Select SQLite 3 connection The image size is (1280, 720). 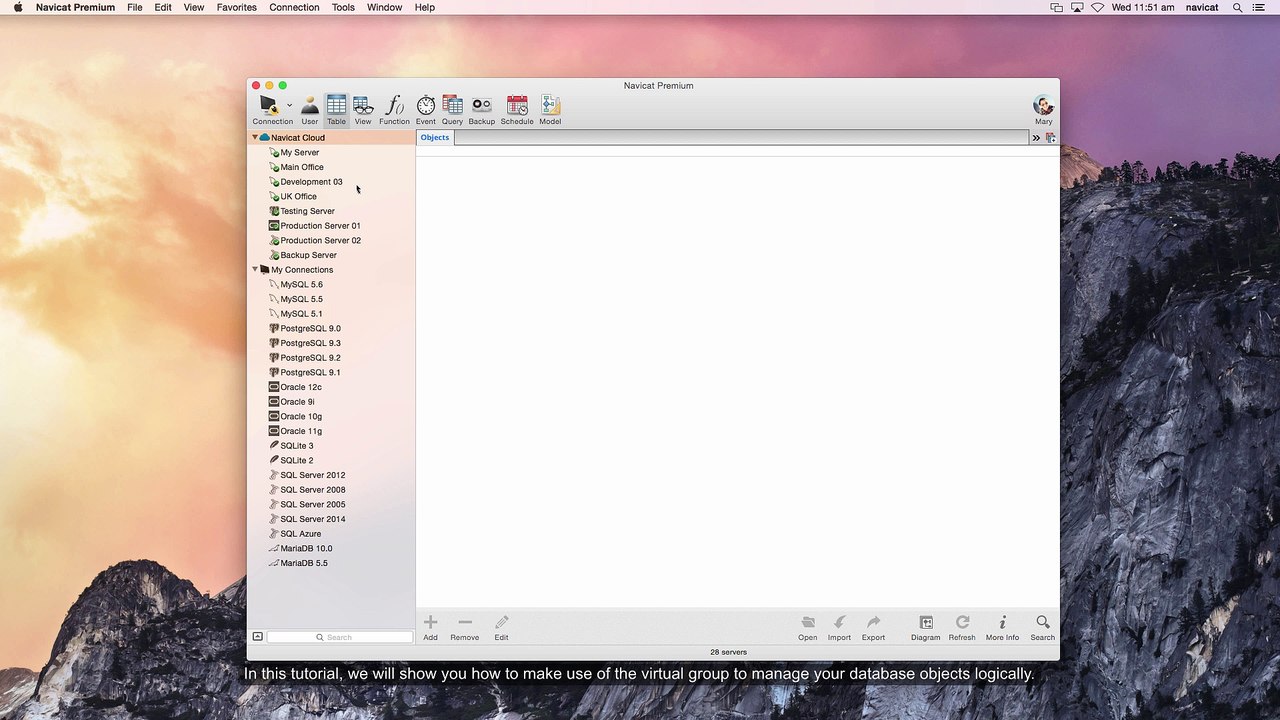click(x=296, y=446)
